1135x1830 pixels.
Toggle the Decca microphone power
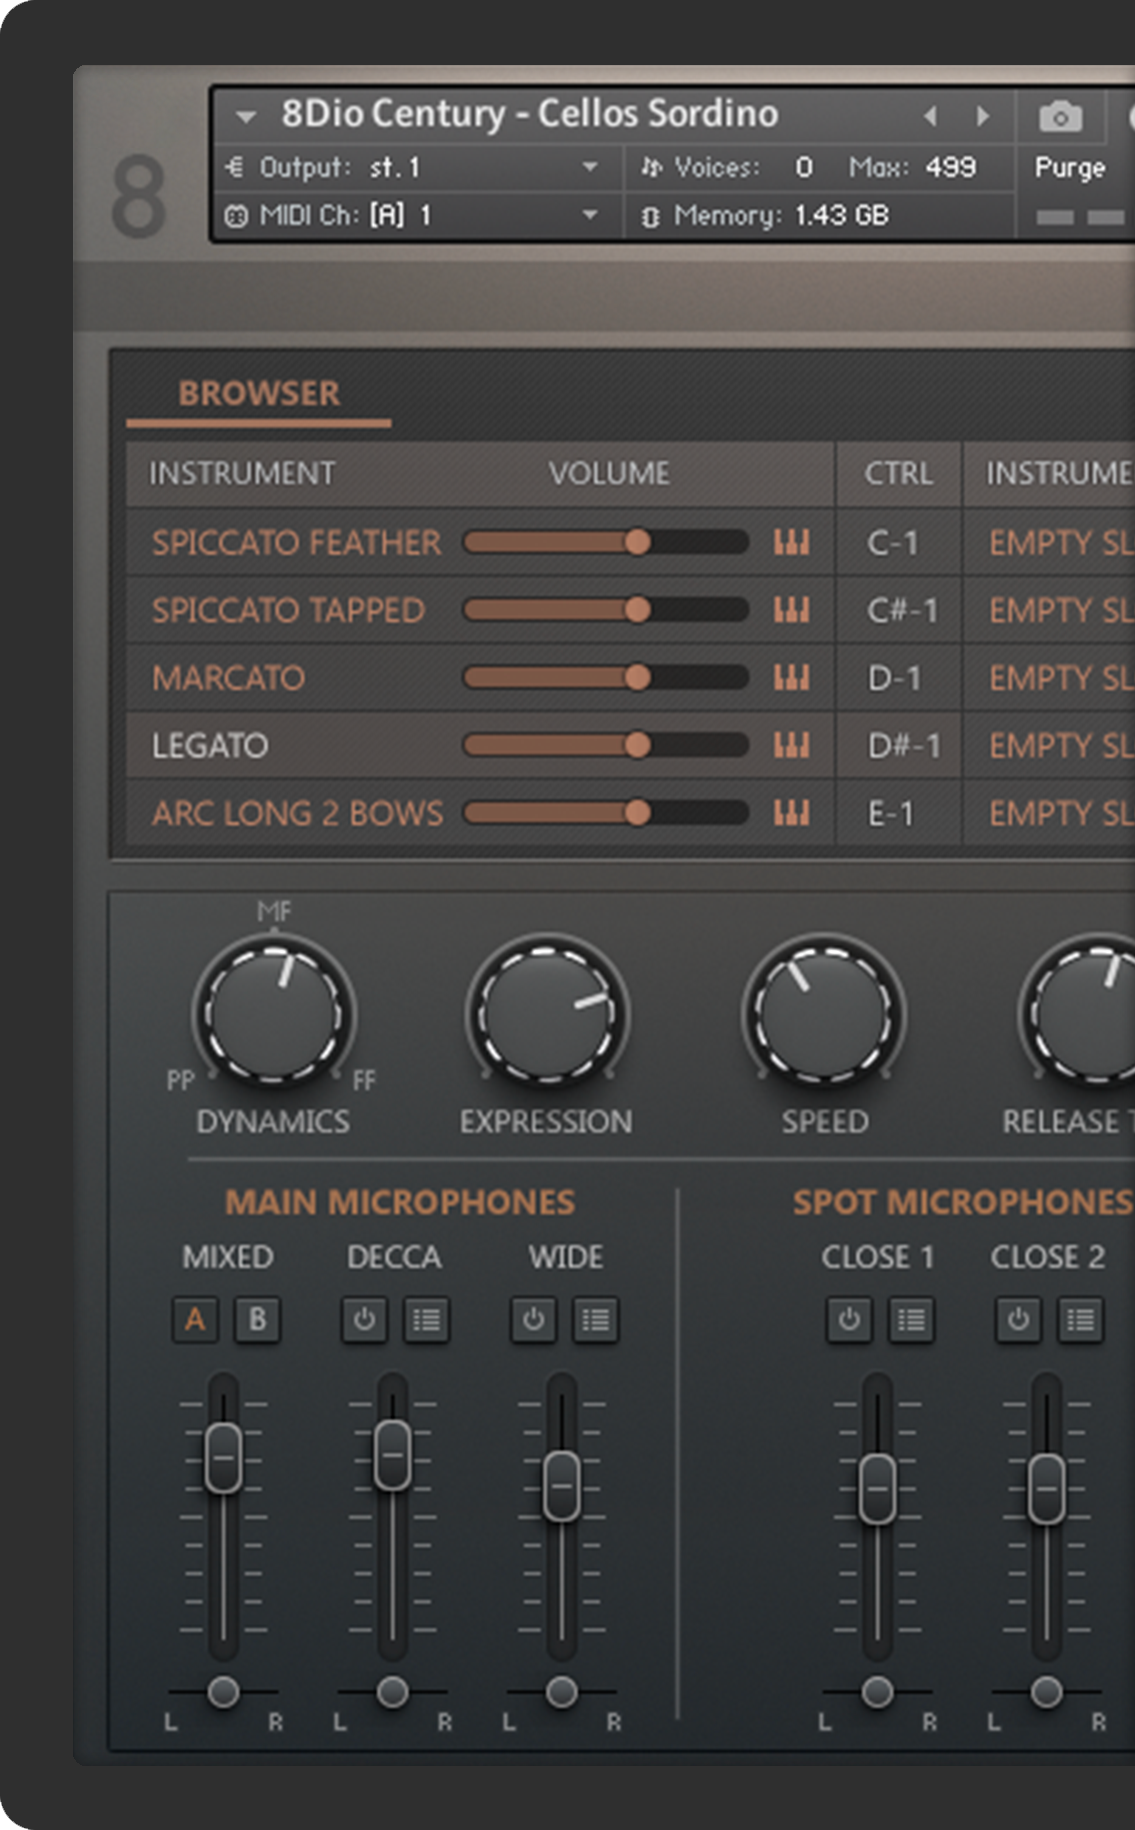pos(364,1320)
